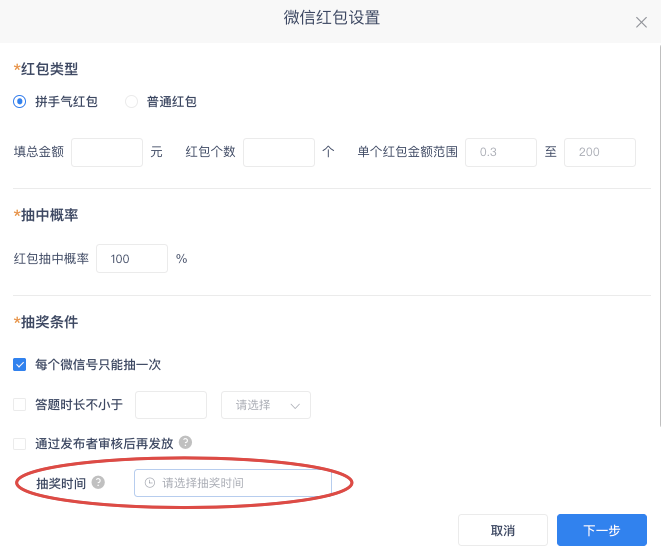The width and height of the screenshot is (661, 560).
Task: Click the 红包个数 input field
Action: click(279, 152)
